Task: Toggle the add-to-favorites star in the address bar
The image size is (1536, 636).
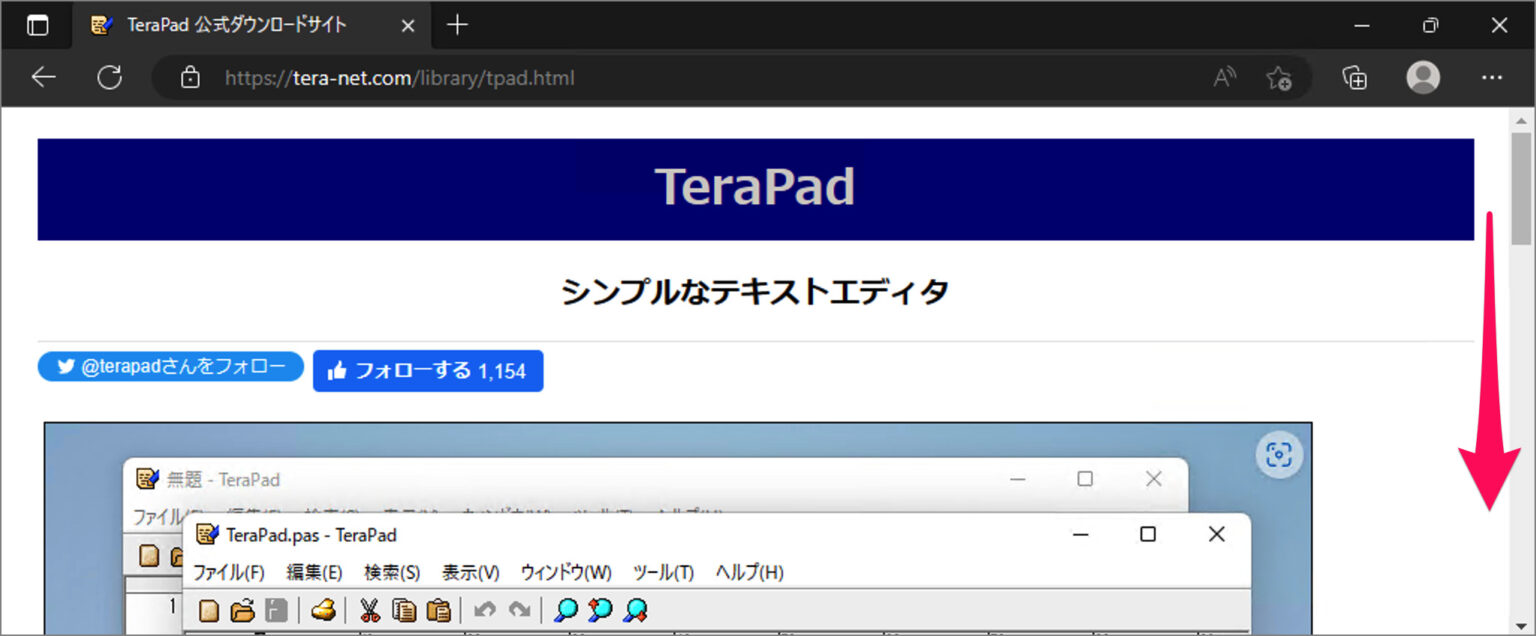Action: coord(1279,77)
